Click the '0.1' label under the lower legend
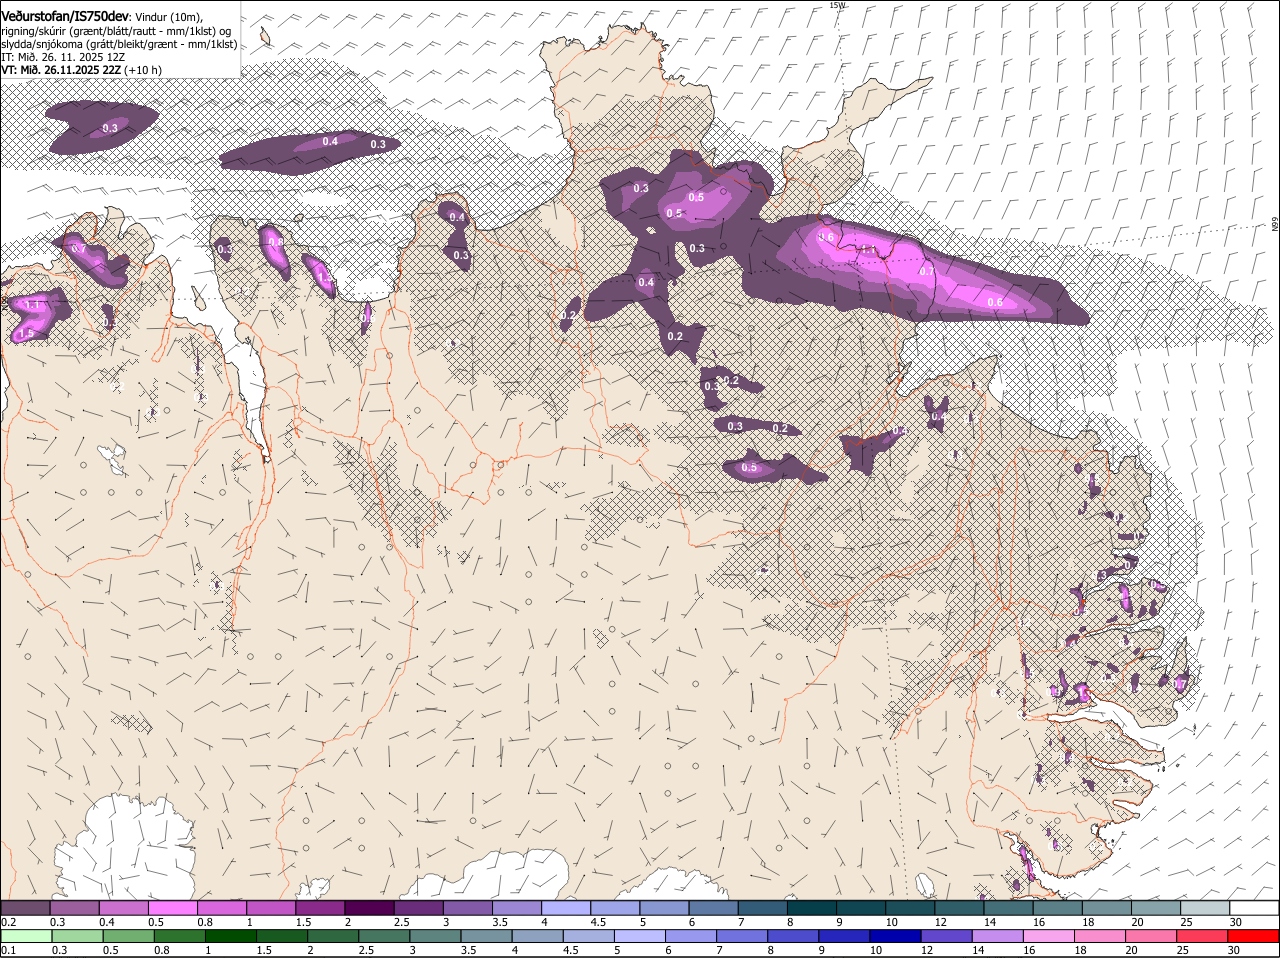The height and width of the screenshot is (958, 1280). tap(8, 951)
